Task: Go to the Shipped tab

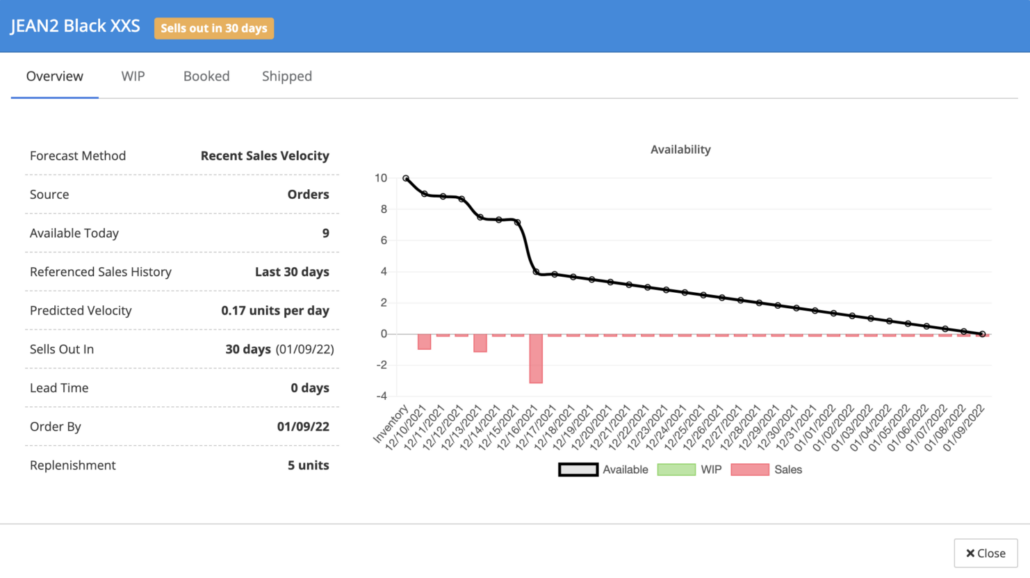Action: 287,76
